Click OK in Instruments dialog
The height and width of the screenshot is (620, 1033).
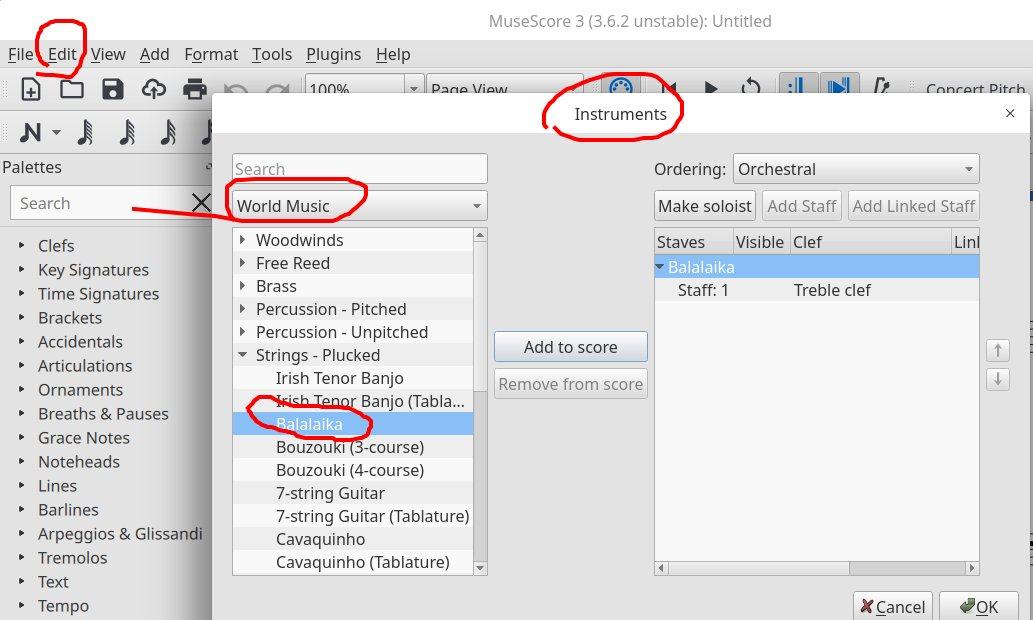(x=978, y=606)
